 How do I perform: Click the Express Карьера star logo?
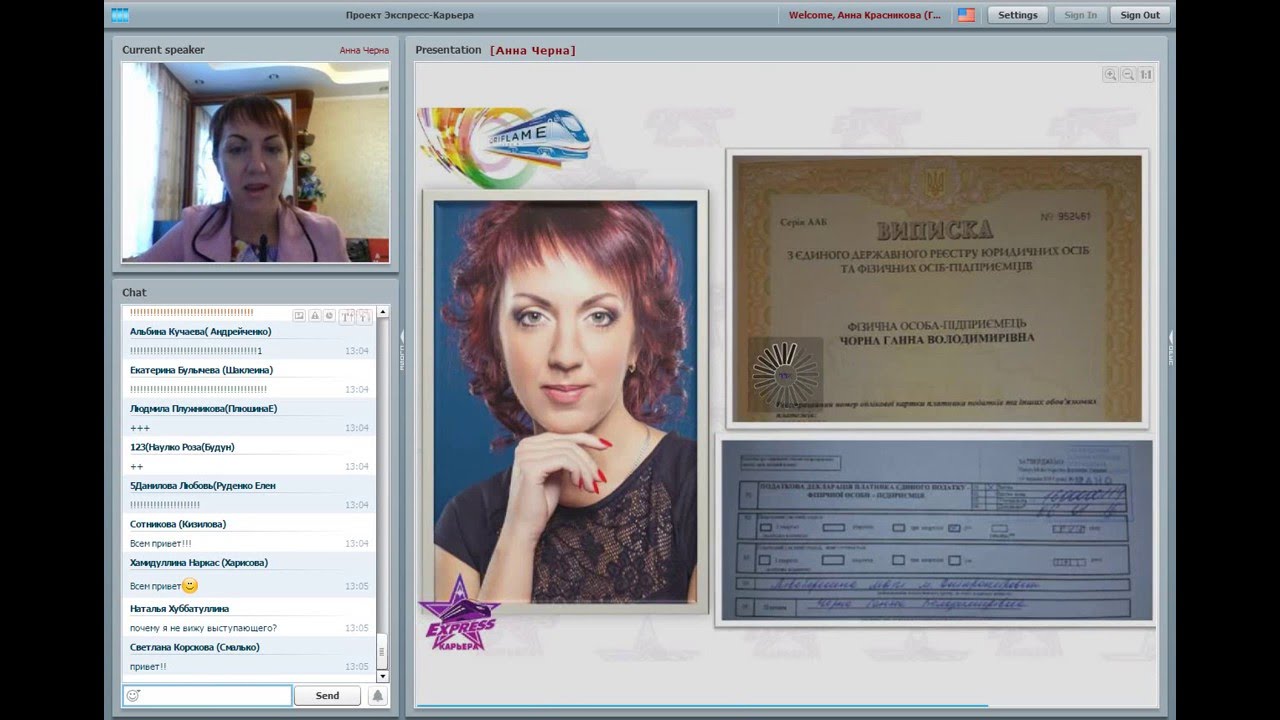point(460,613)
